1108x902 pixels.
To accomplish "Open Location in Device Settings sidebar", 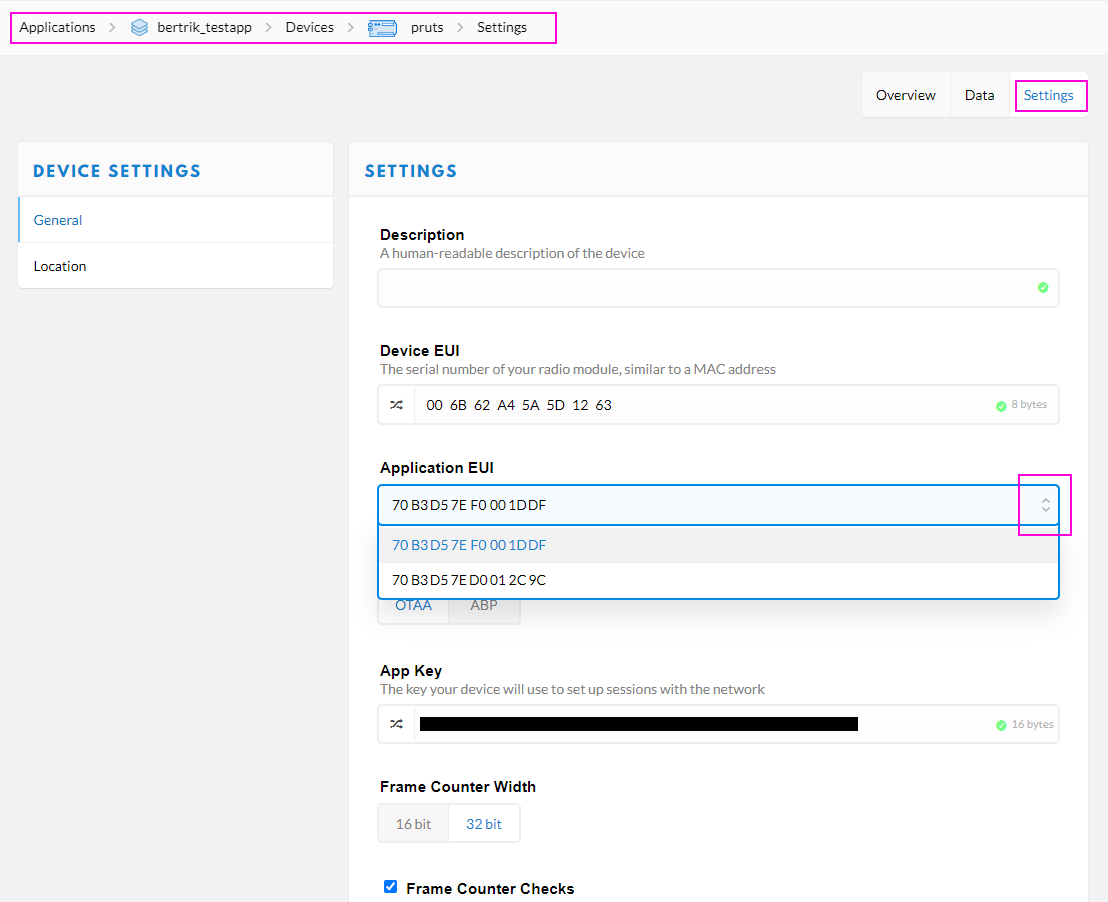I will pos(60,266).
